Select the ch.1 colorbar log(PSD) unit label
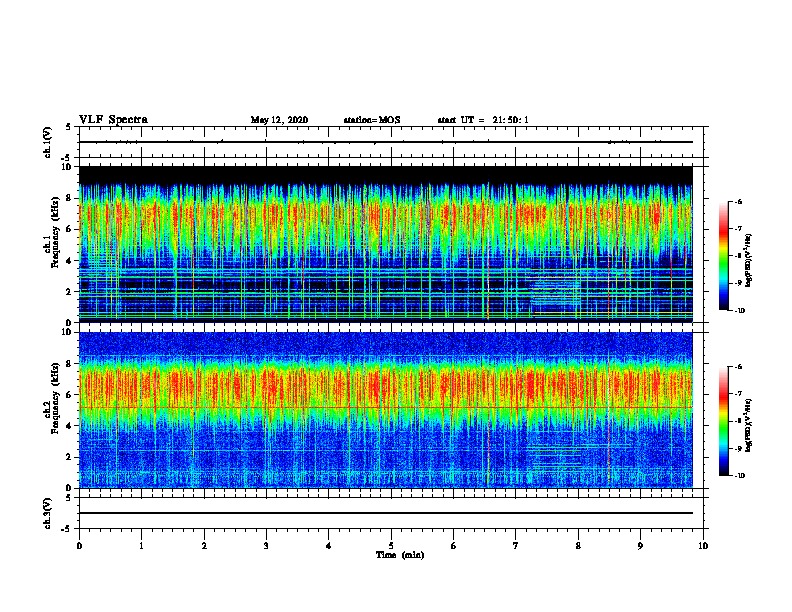 (748, 260)
